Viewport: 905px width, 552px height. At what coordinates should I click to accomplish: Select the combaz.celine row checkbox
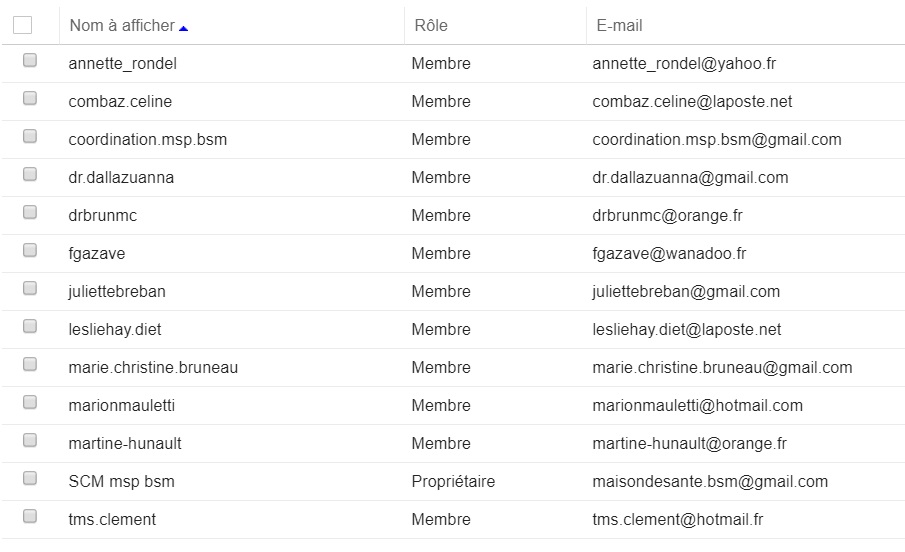tap(30, 98)
